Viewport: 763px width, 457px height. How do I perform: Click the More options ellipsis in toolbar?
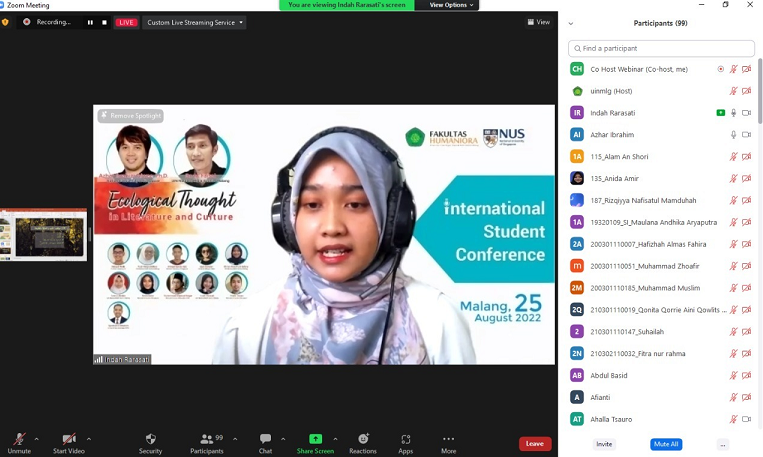coord(448,441)
